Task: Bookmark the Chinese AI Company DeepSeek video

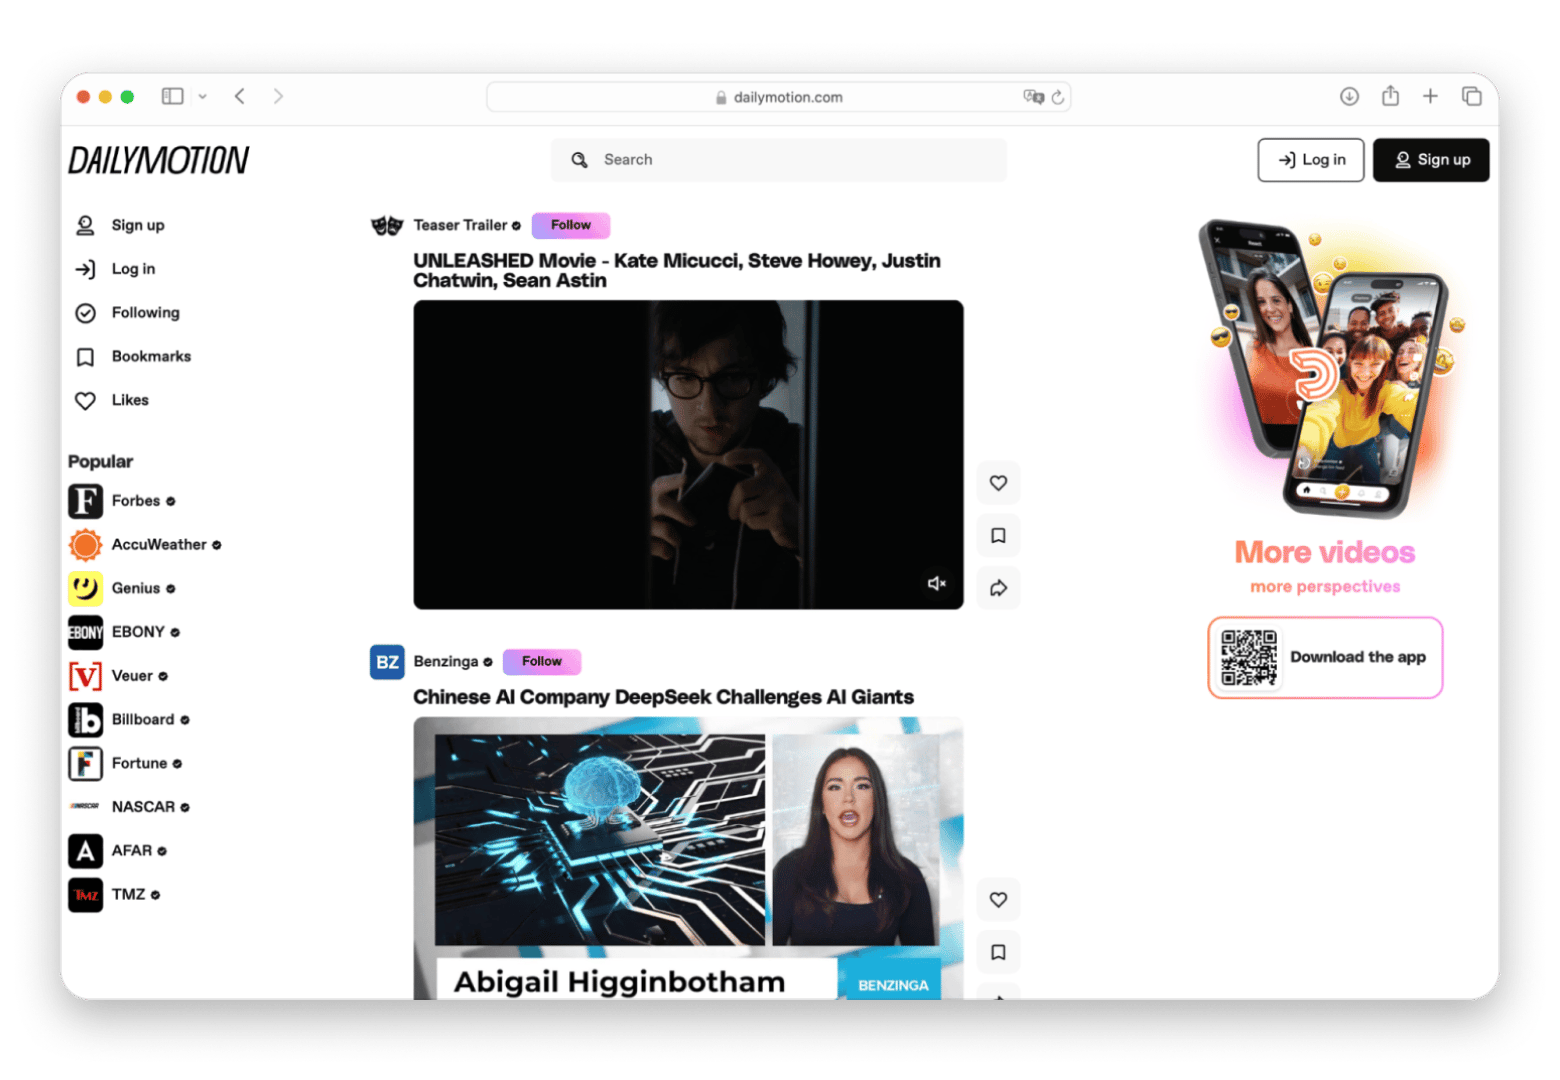Action: 998,952
